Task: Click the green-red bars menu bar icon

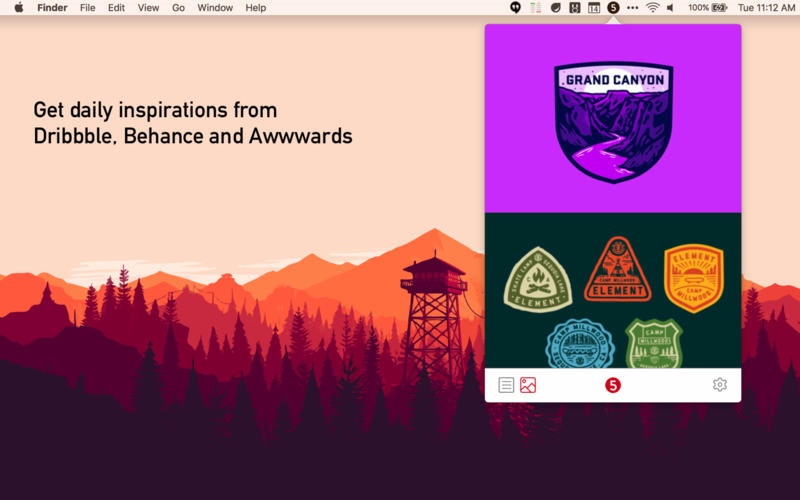Action: 535,8
